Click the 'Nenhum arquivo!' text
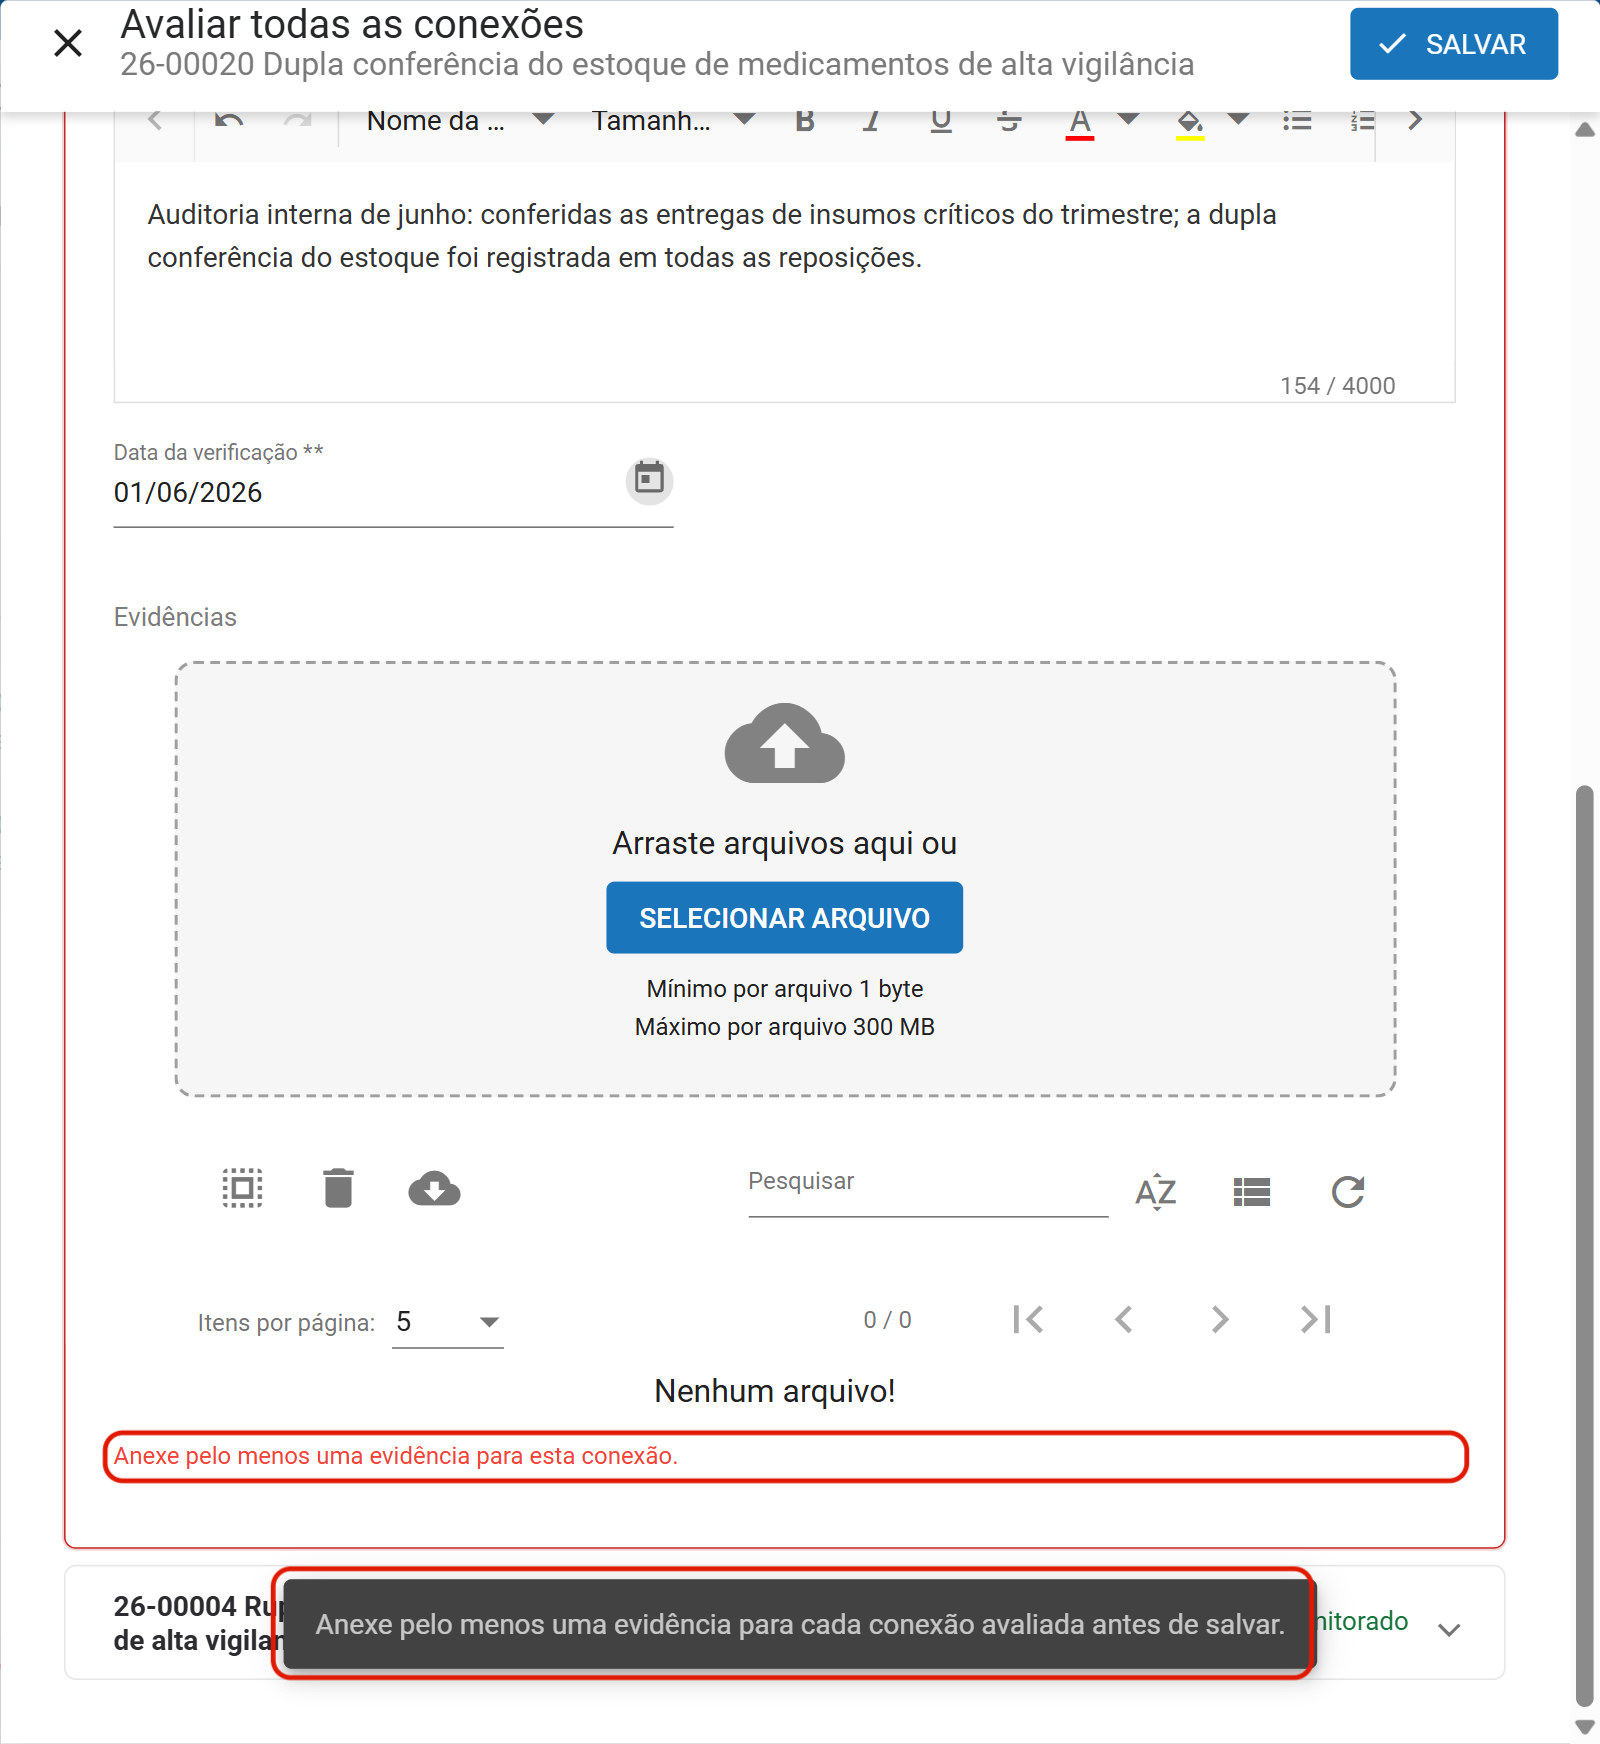The image size is (1600, 1744). (x=775, y=1391)
